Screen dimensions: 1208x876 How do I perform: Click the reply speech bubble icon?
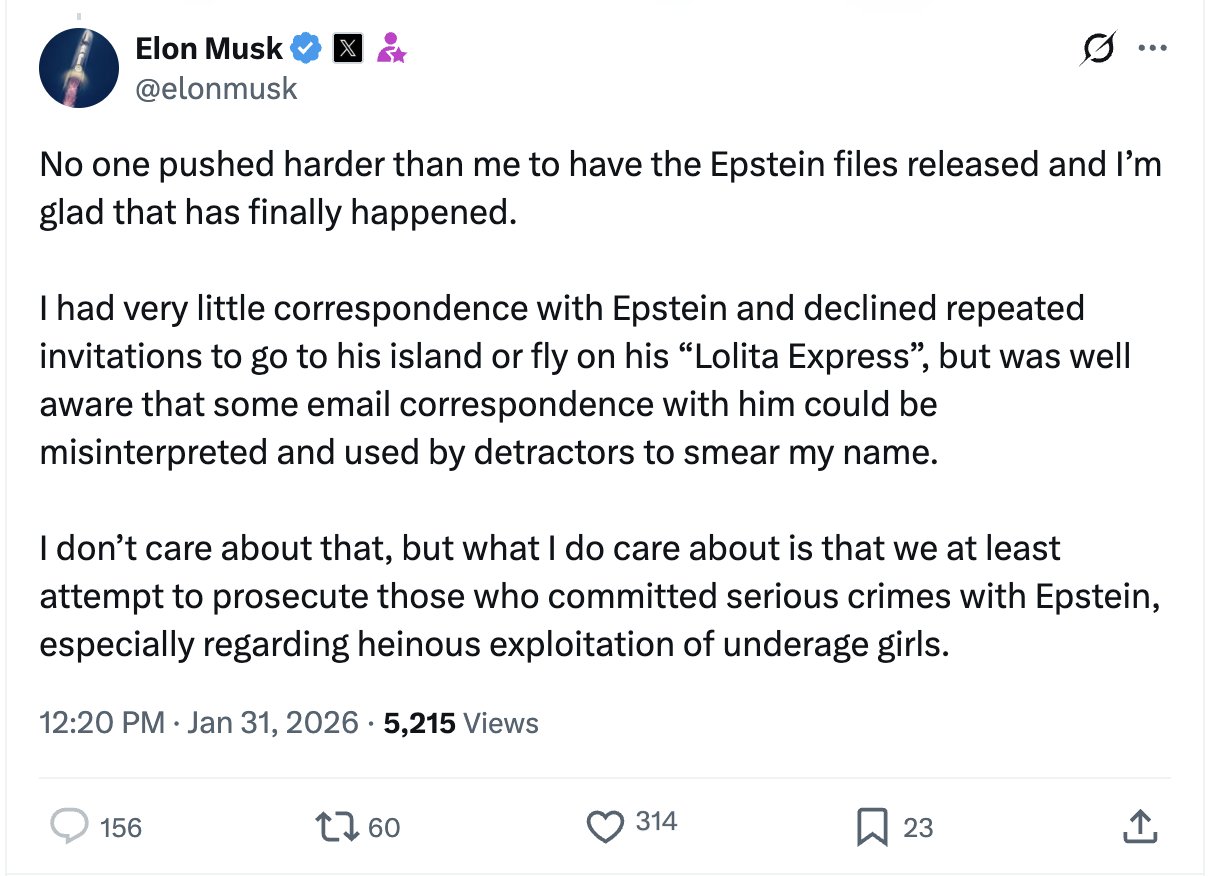[x=68, y=826]
